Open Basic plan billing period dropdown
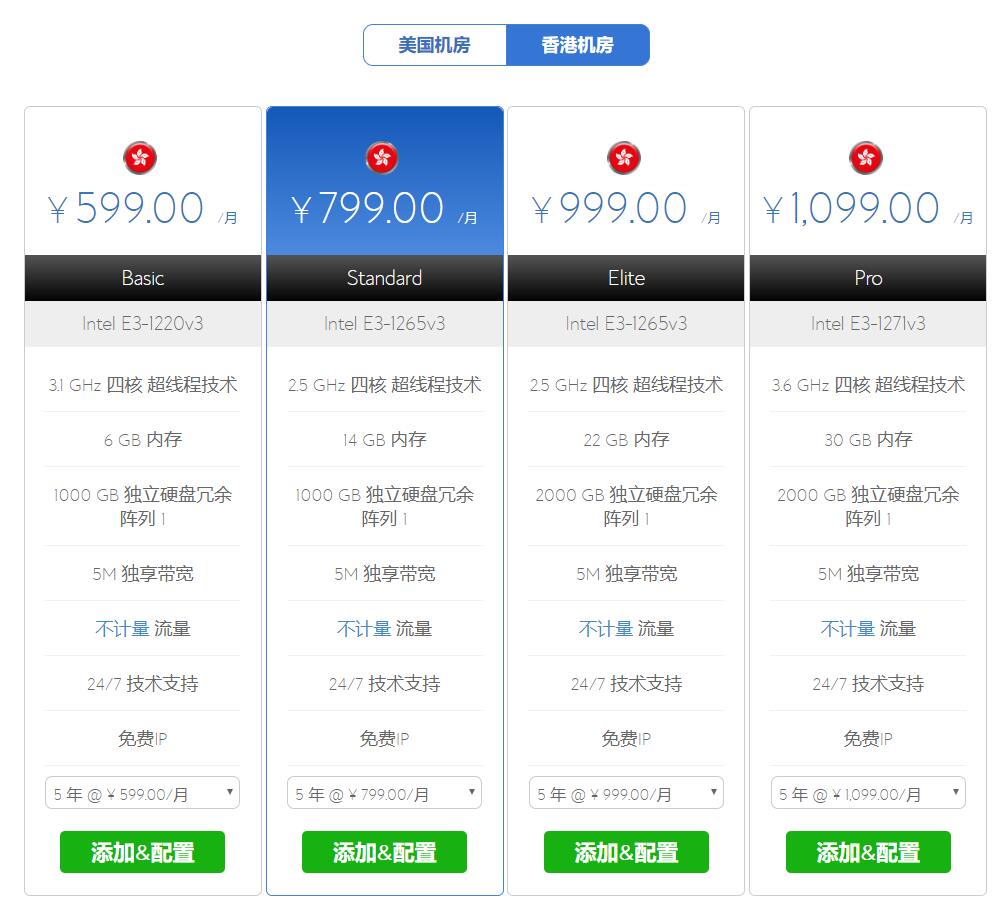Screen dimensions: 1006x905 (x=142, y=793)
